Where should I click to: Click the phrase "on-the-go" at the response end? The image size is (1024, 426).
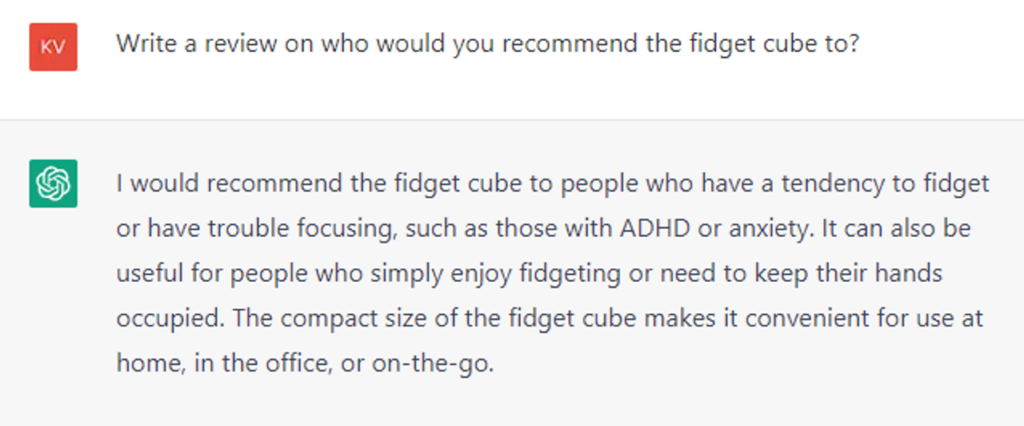pos(439,363)
